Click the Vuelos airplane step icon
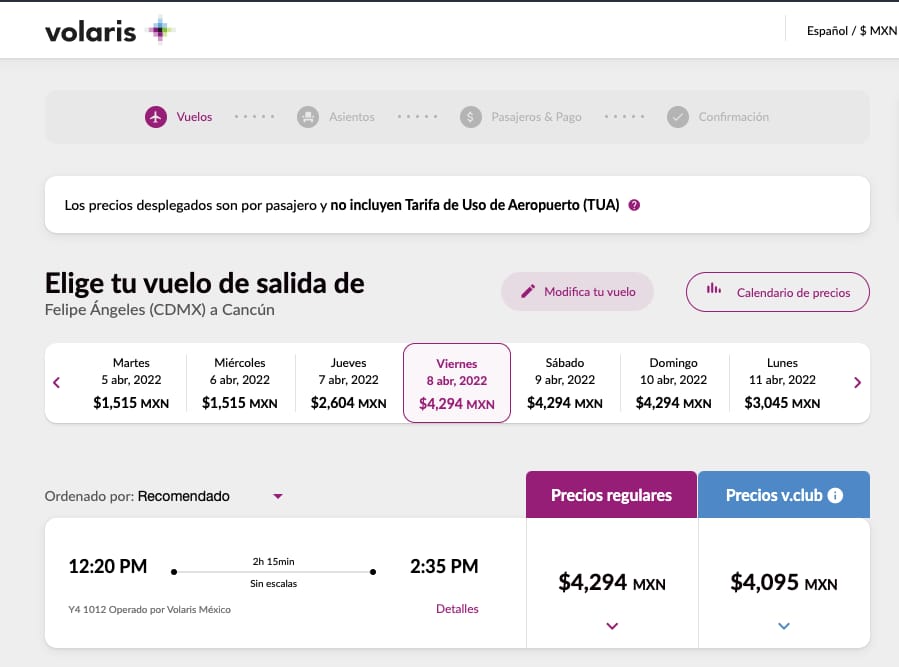The height and width of the screenshot is (667, 899). coord(155,117)
